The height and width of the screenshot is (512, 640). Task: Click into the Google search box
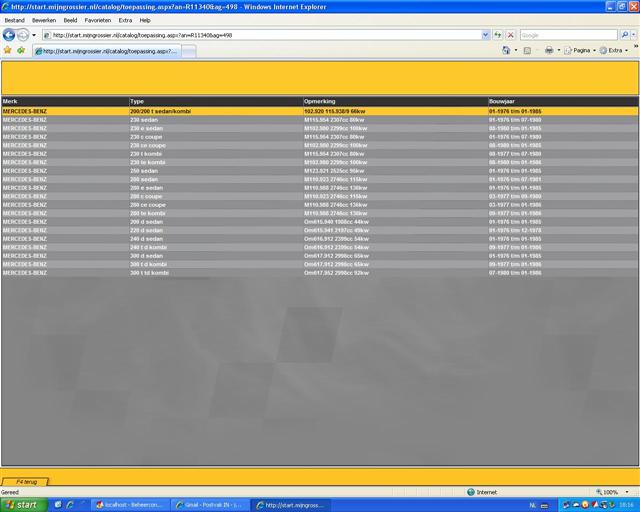coord(568,35)
